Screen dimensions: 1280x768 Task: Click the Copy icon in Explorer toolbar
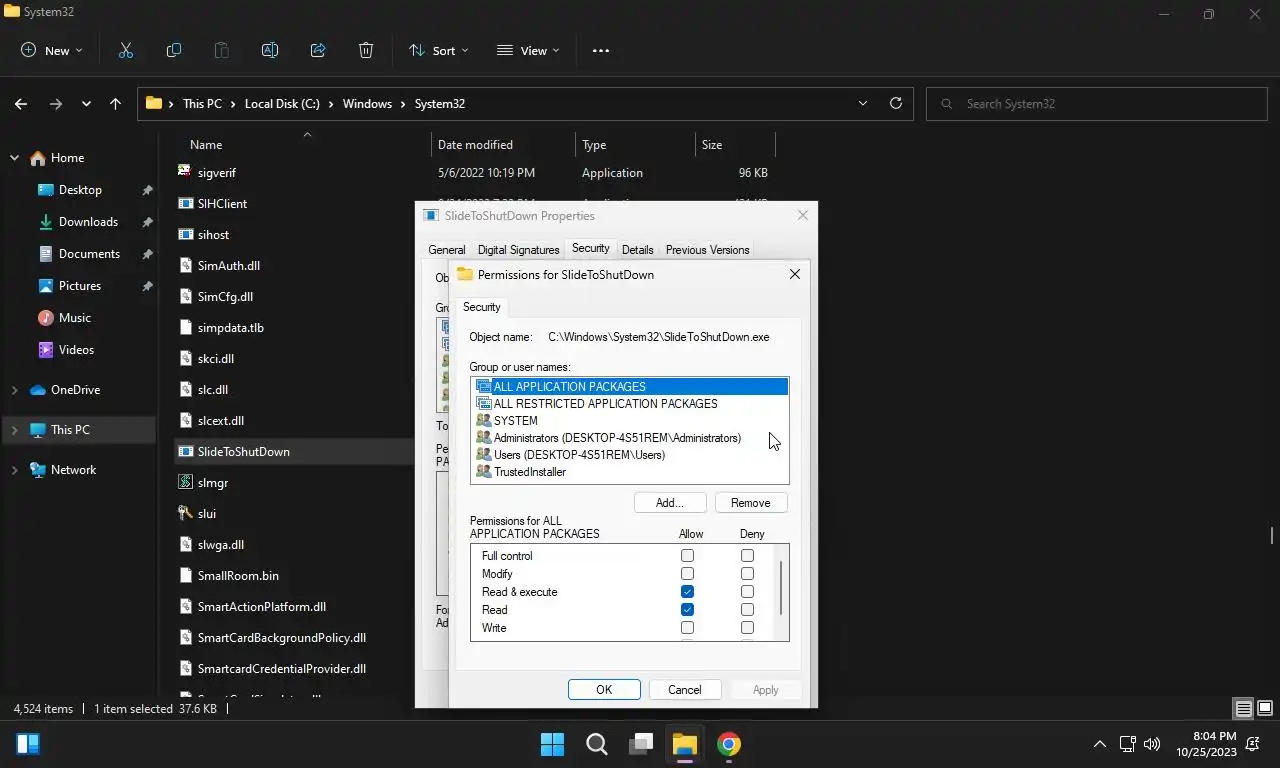174,50
